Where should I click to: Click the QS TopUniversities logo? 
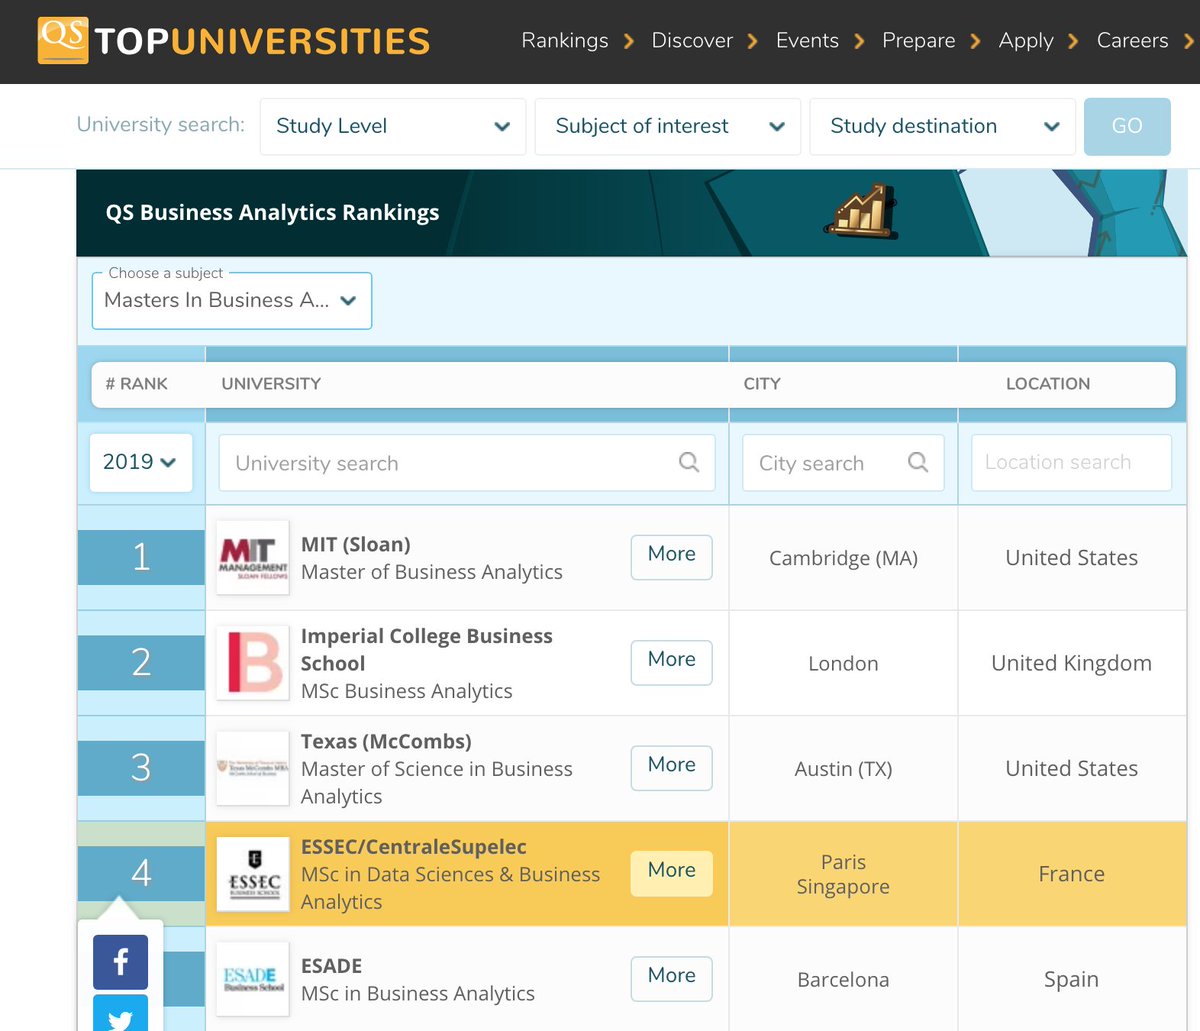point(234,41)
